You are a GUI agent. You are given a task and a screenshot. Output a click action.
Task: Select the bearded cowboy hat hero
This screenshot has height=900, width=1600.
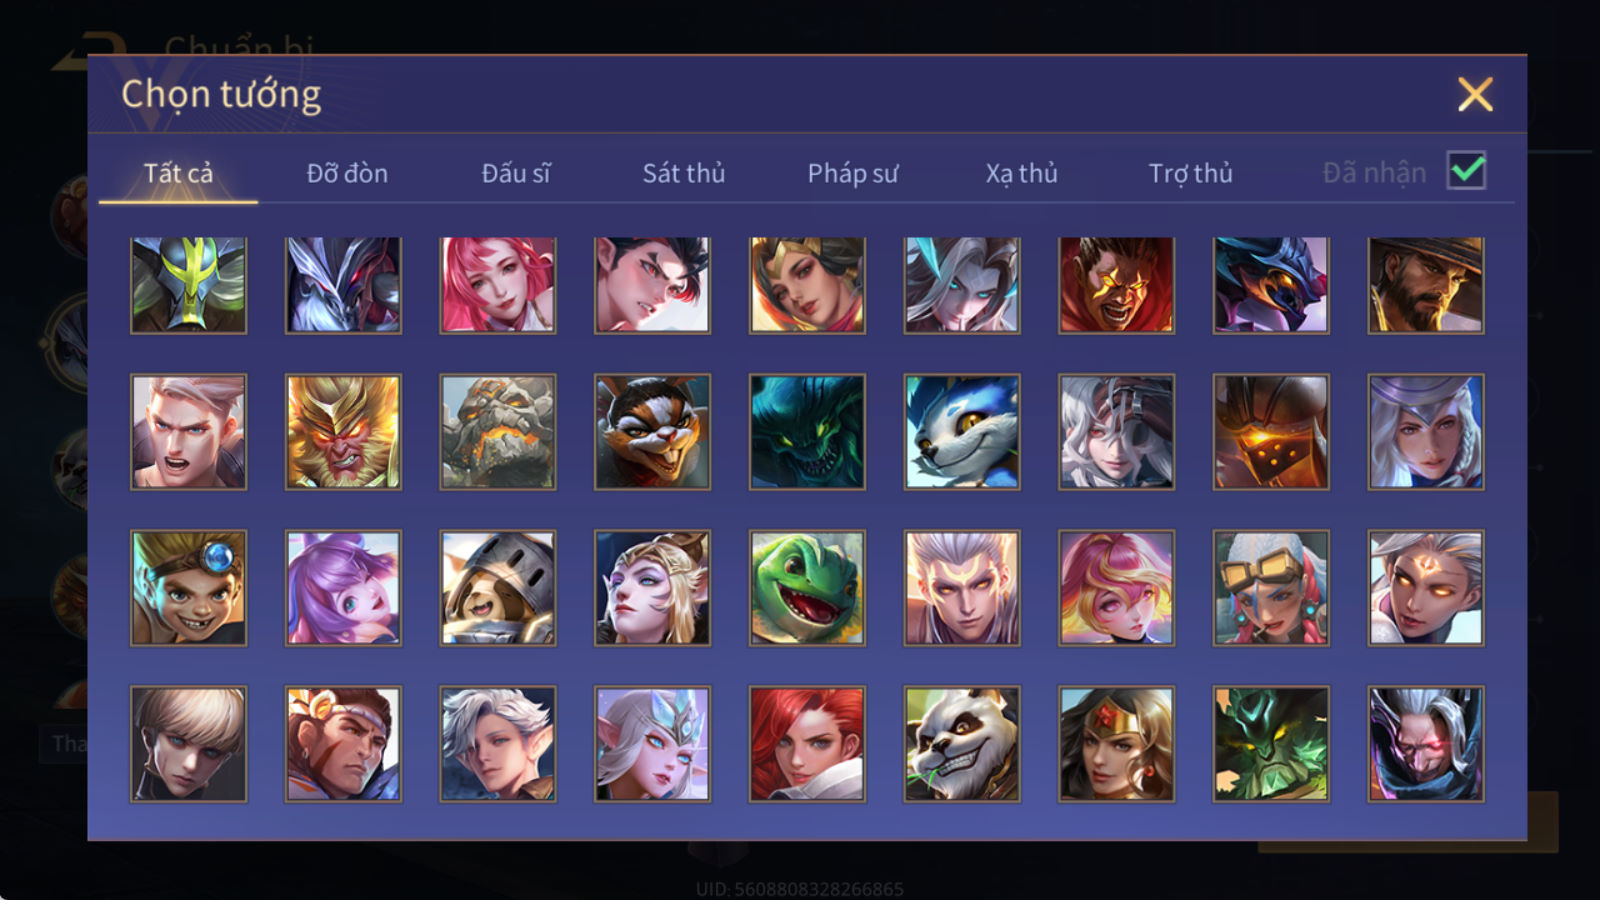(1425, 285)
